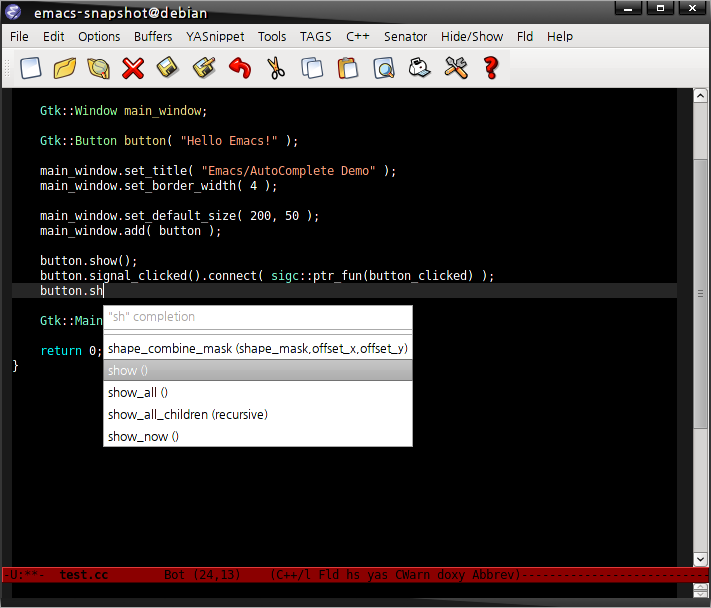Click the "Emacs/AutoComplete Demo" string
Screen dimensions: 711x608
tap(288, 170)
